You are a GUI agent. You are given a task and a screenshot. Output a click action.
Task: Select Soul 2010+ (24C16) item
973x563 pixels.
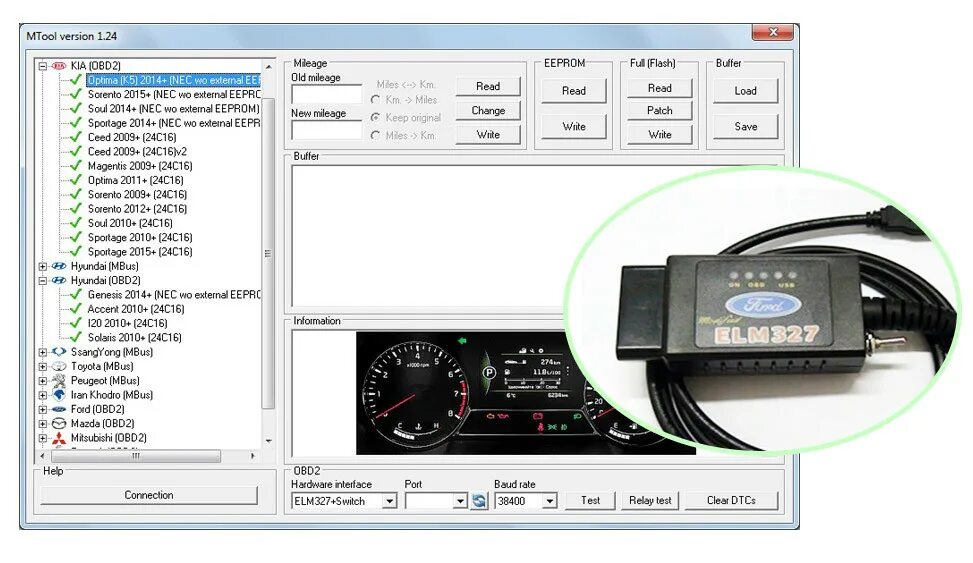130,223
